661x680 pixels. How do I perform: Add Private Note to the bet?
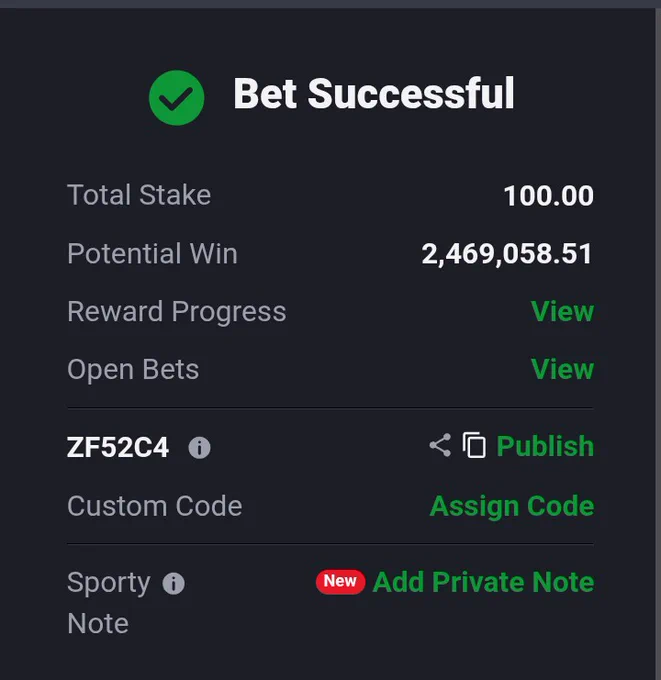(x=483, y=582)
